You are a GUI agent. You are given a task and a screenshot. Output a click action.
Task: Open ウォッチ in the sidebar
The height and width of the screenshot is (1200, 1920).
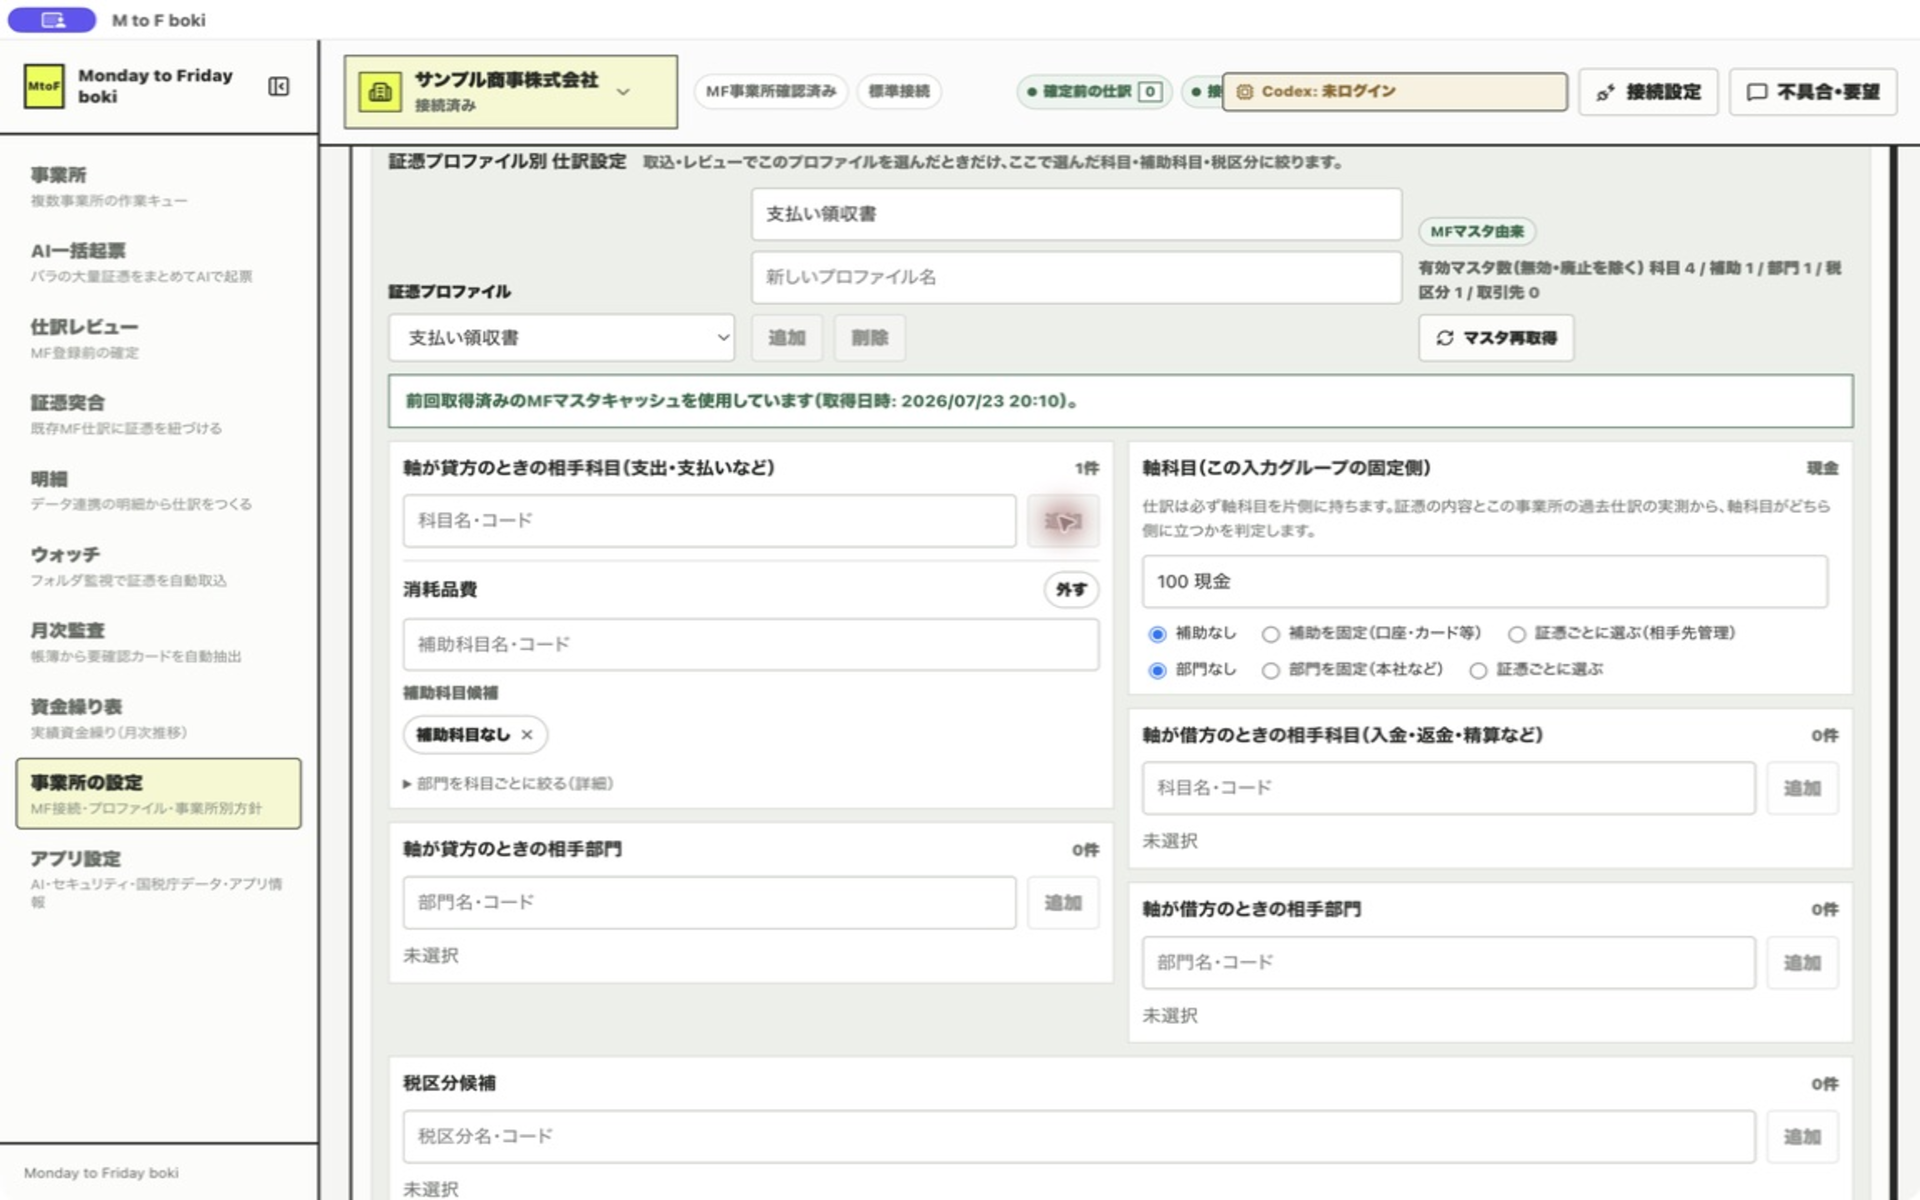point(160,566)
